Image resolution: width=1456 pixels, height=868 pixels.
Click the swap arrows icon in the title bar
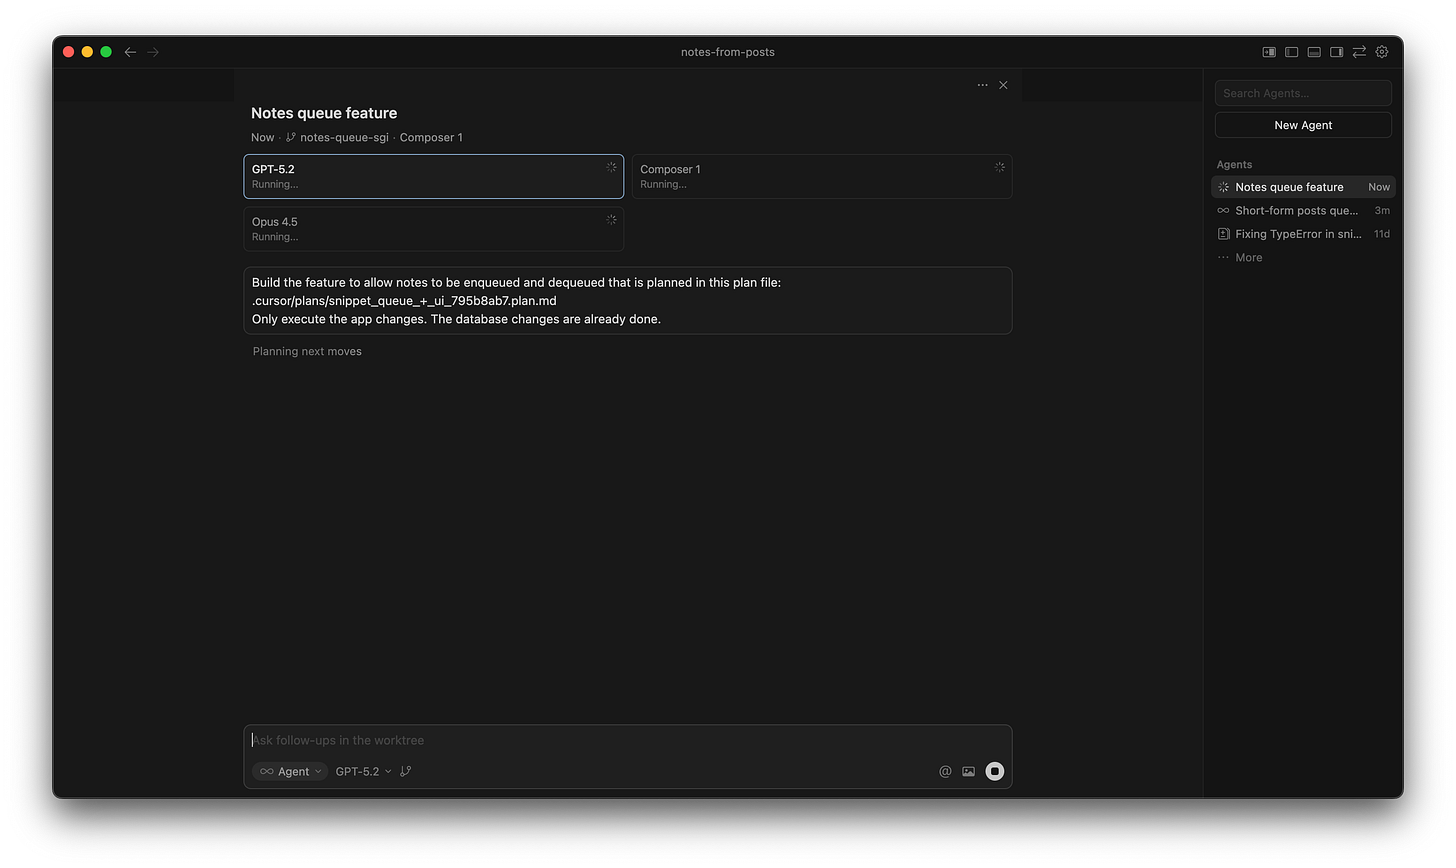tap(1359, 52)
